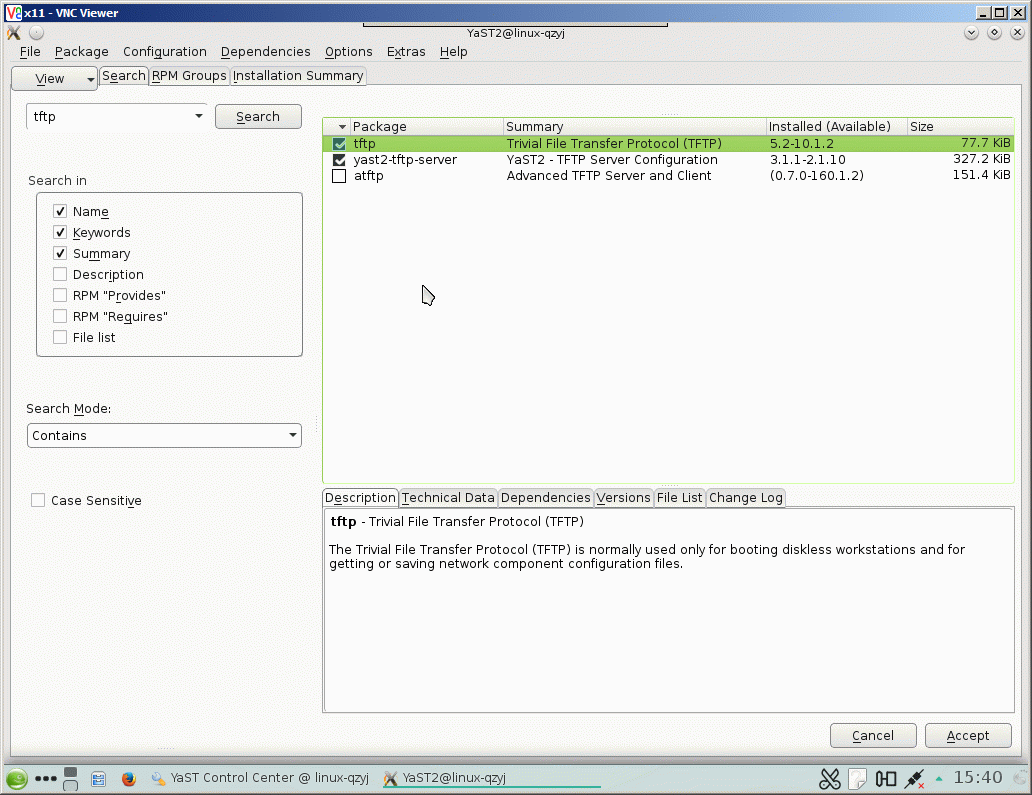Open the Dependencies menu
This screenshot has height=795, width=1032.
(265, 51)
